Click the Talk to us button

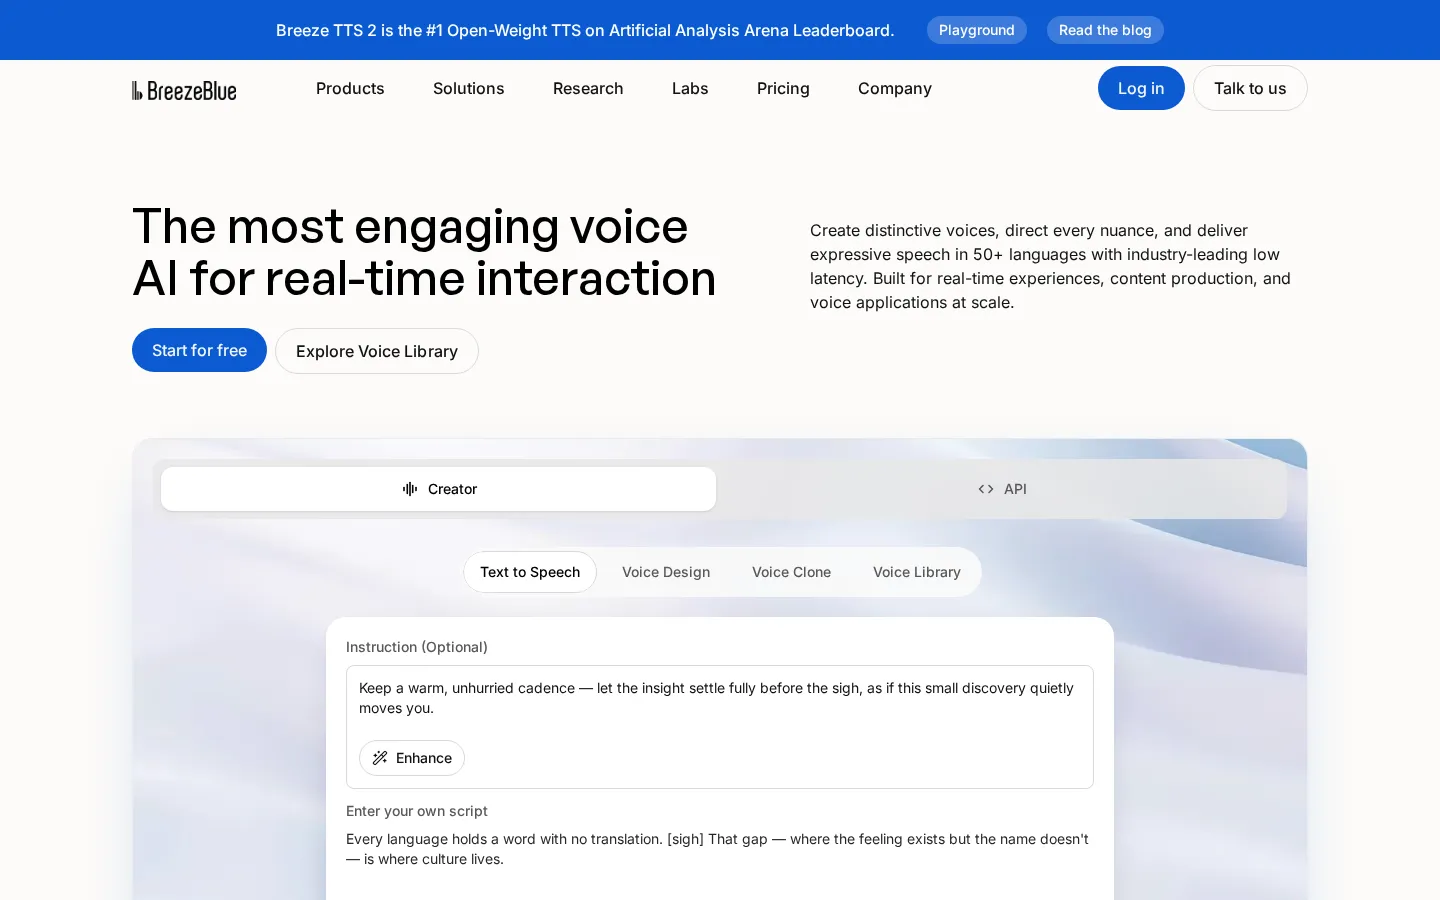(1250, 88)
